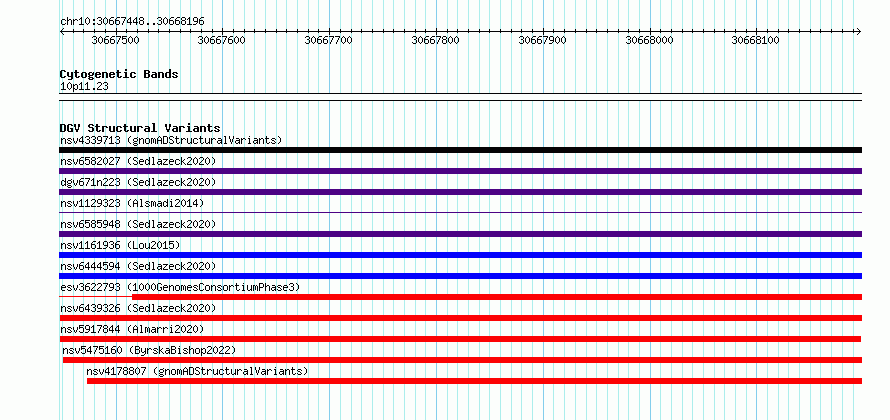The height and width of the screenshot is (420, 890).
Task: Open the nsv5917844 (Almarri2020) label
Action: pos(132,329)
